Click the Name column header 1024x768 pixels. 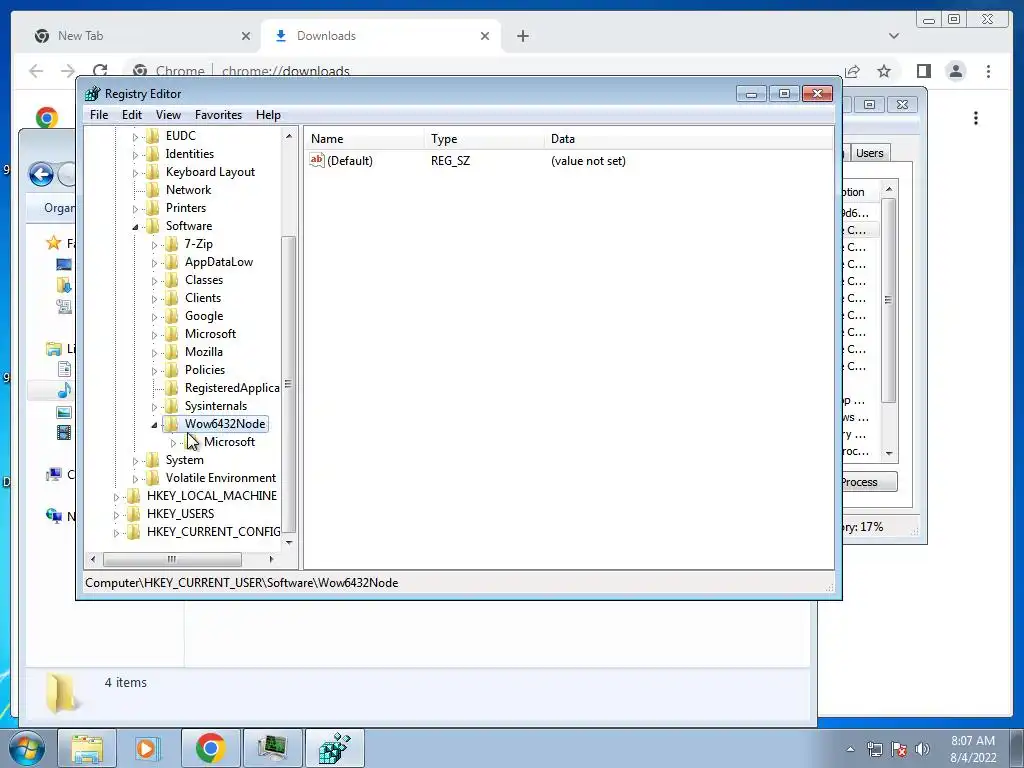[364, 139]
